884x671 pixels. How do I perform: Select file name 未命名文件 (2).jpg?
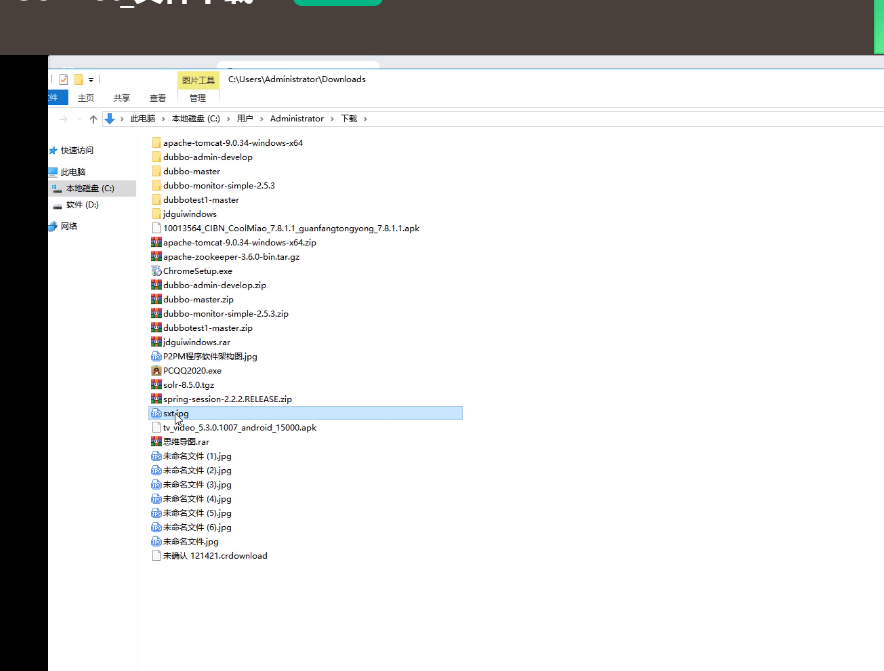coord(197,470)
